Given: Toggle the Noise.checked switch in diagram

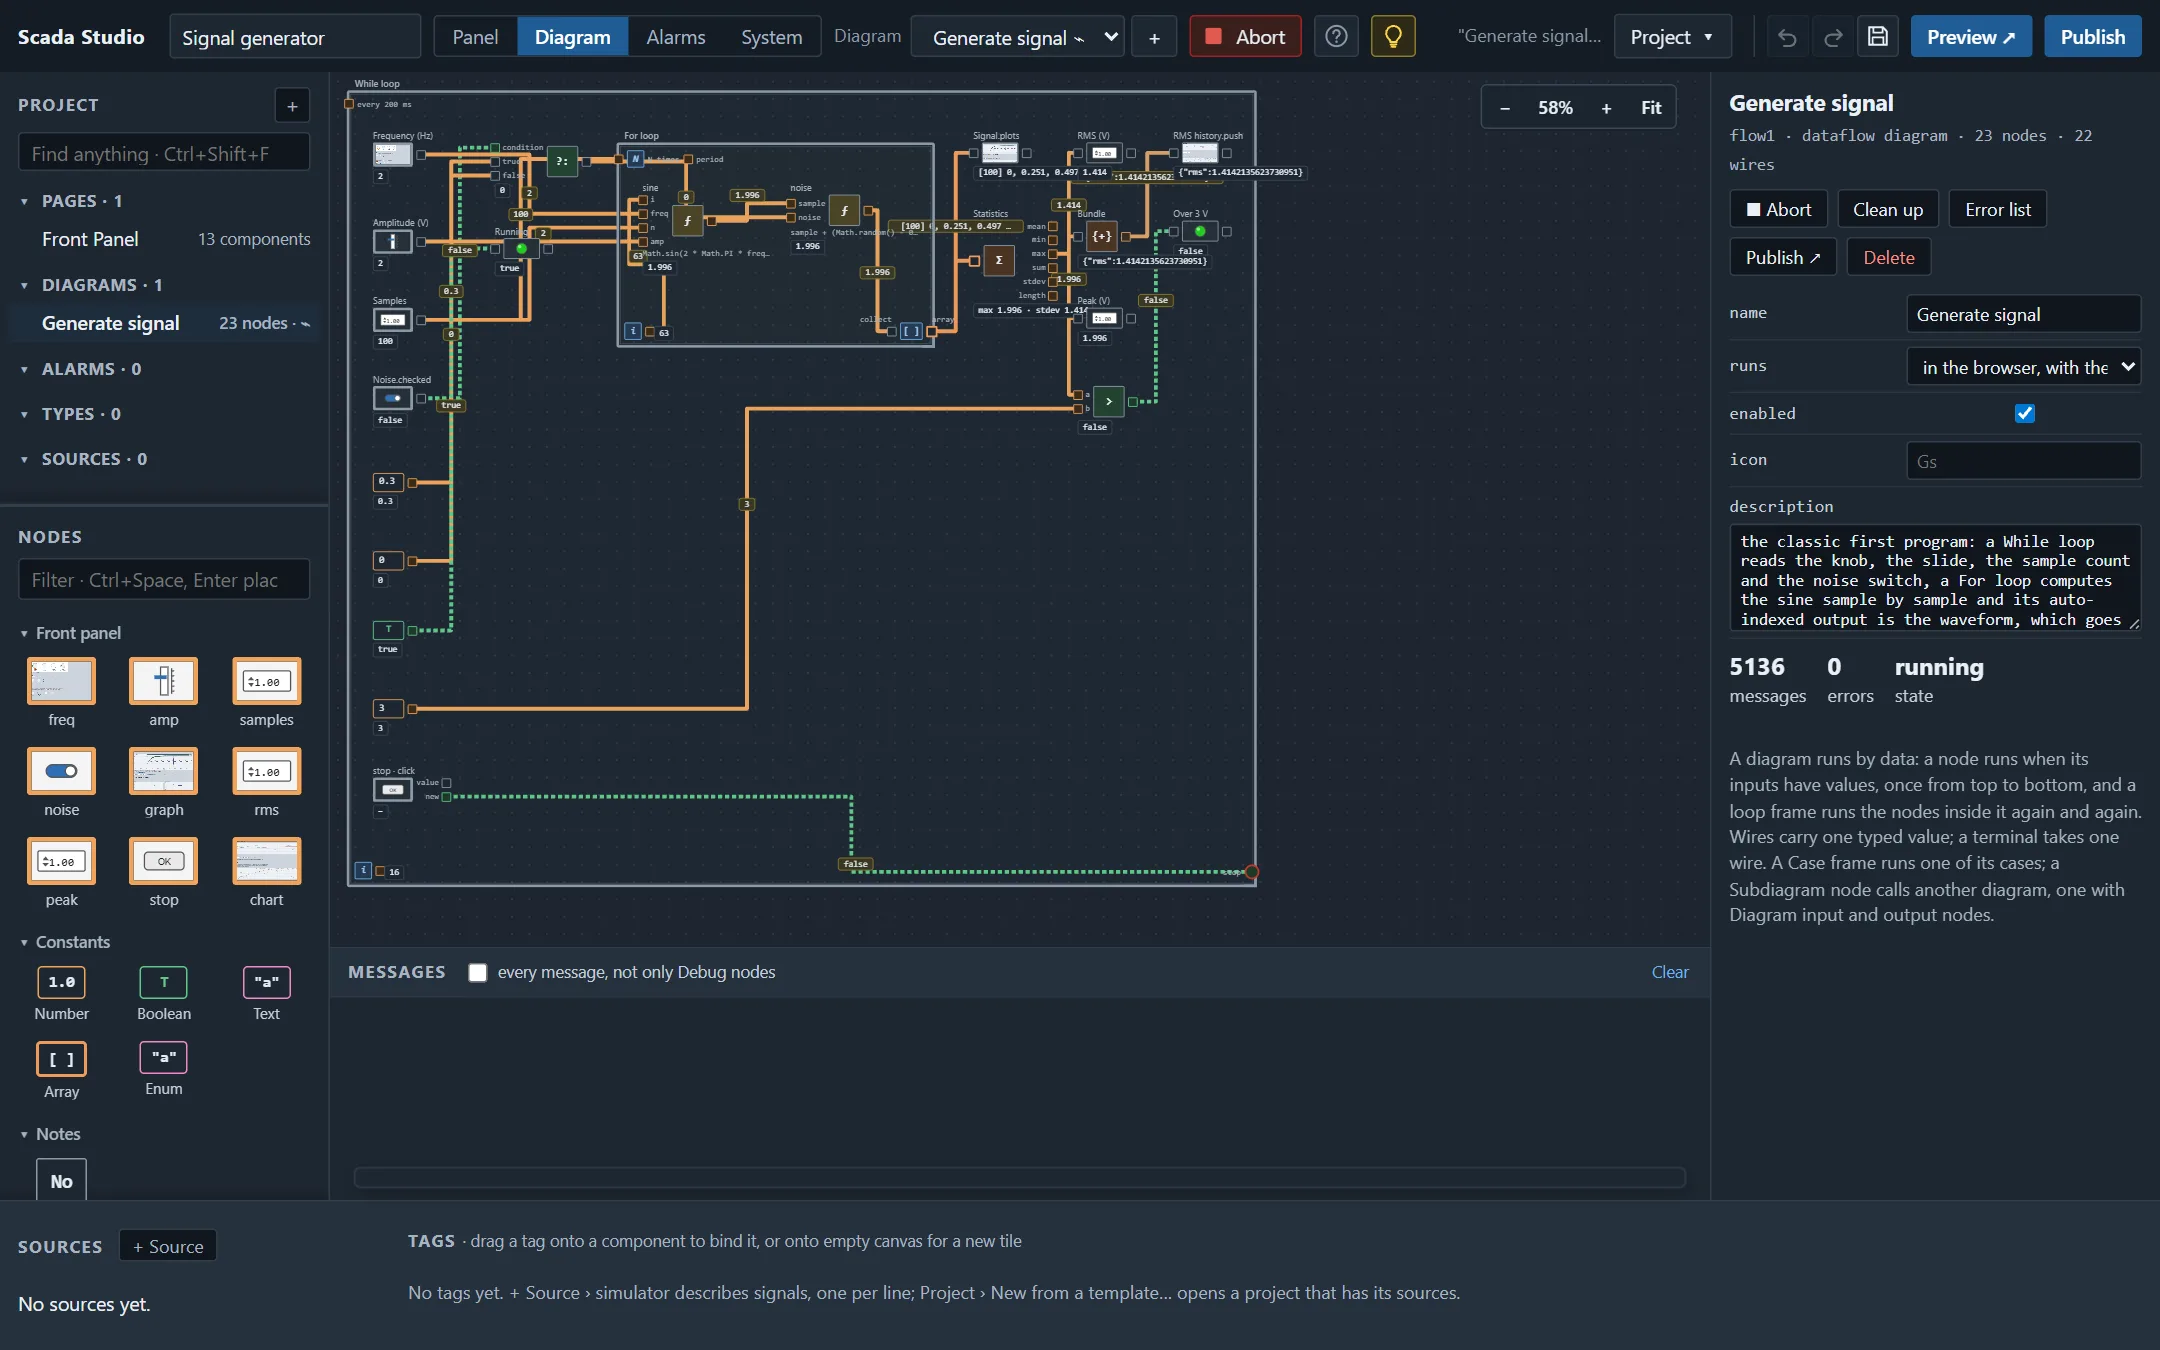Looking at the screenshot, I should tap(392, 398).
